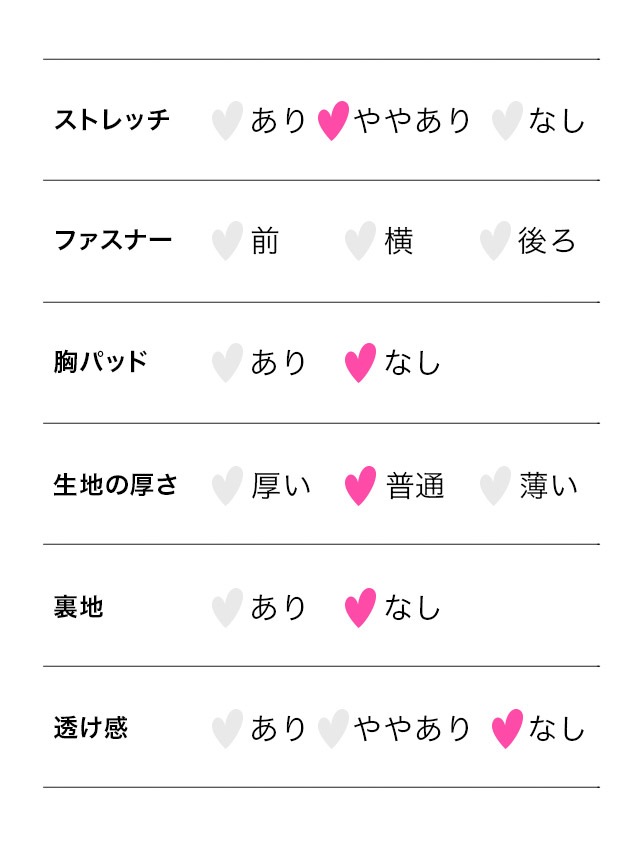Screen dimensions: 640x854
Task: Click the gray heart next to ストレッチ なし
Action: pos(507,120)
